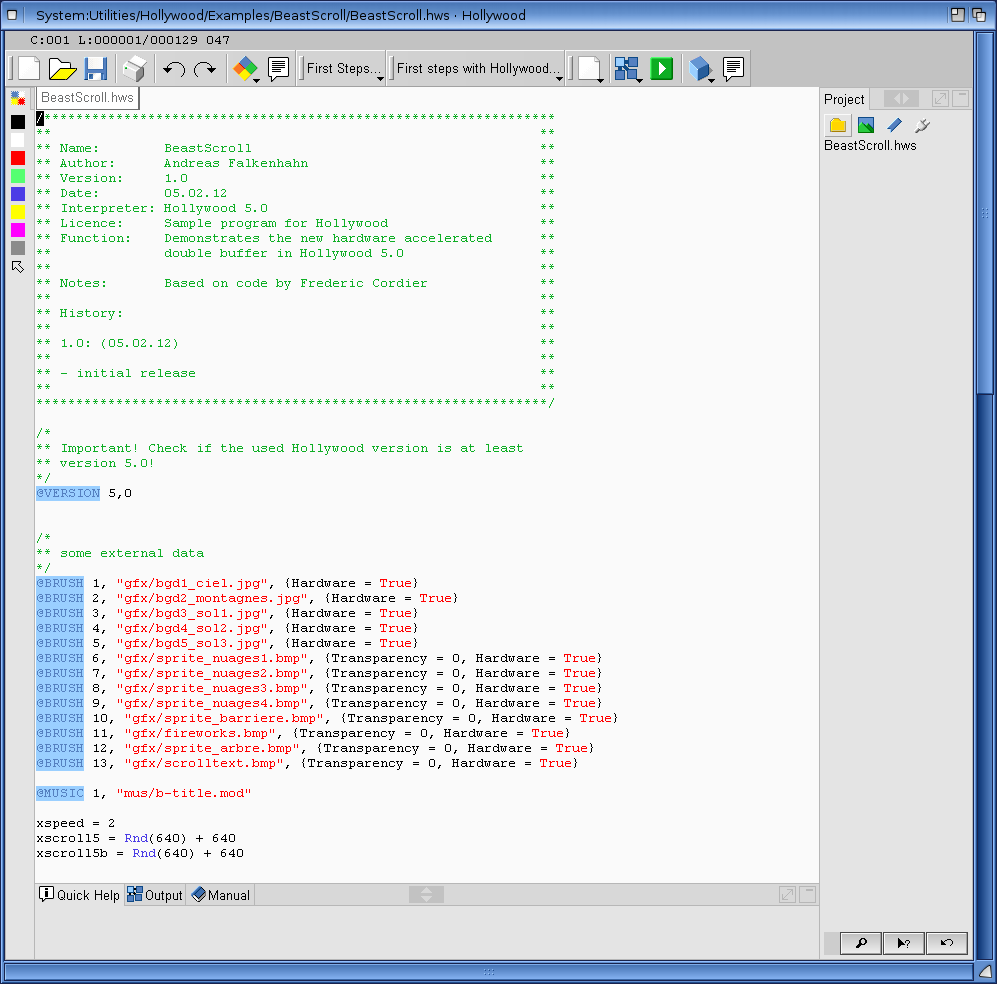Click the window resize gadget at bottom right

click(x=986, y=973)
